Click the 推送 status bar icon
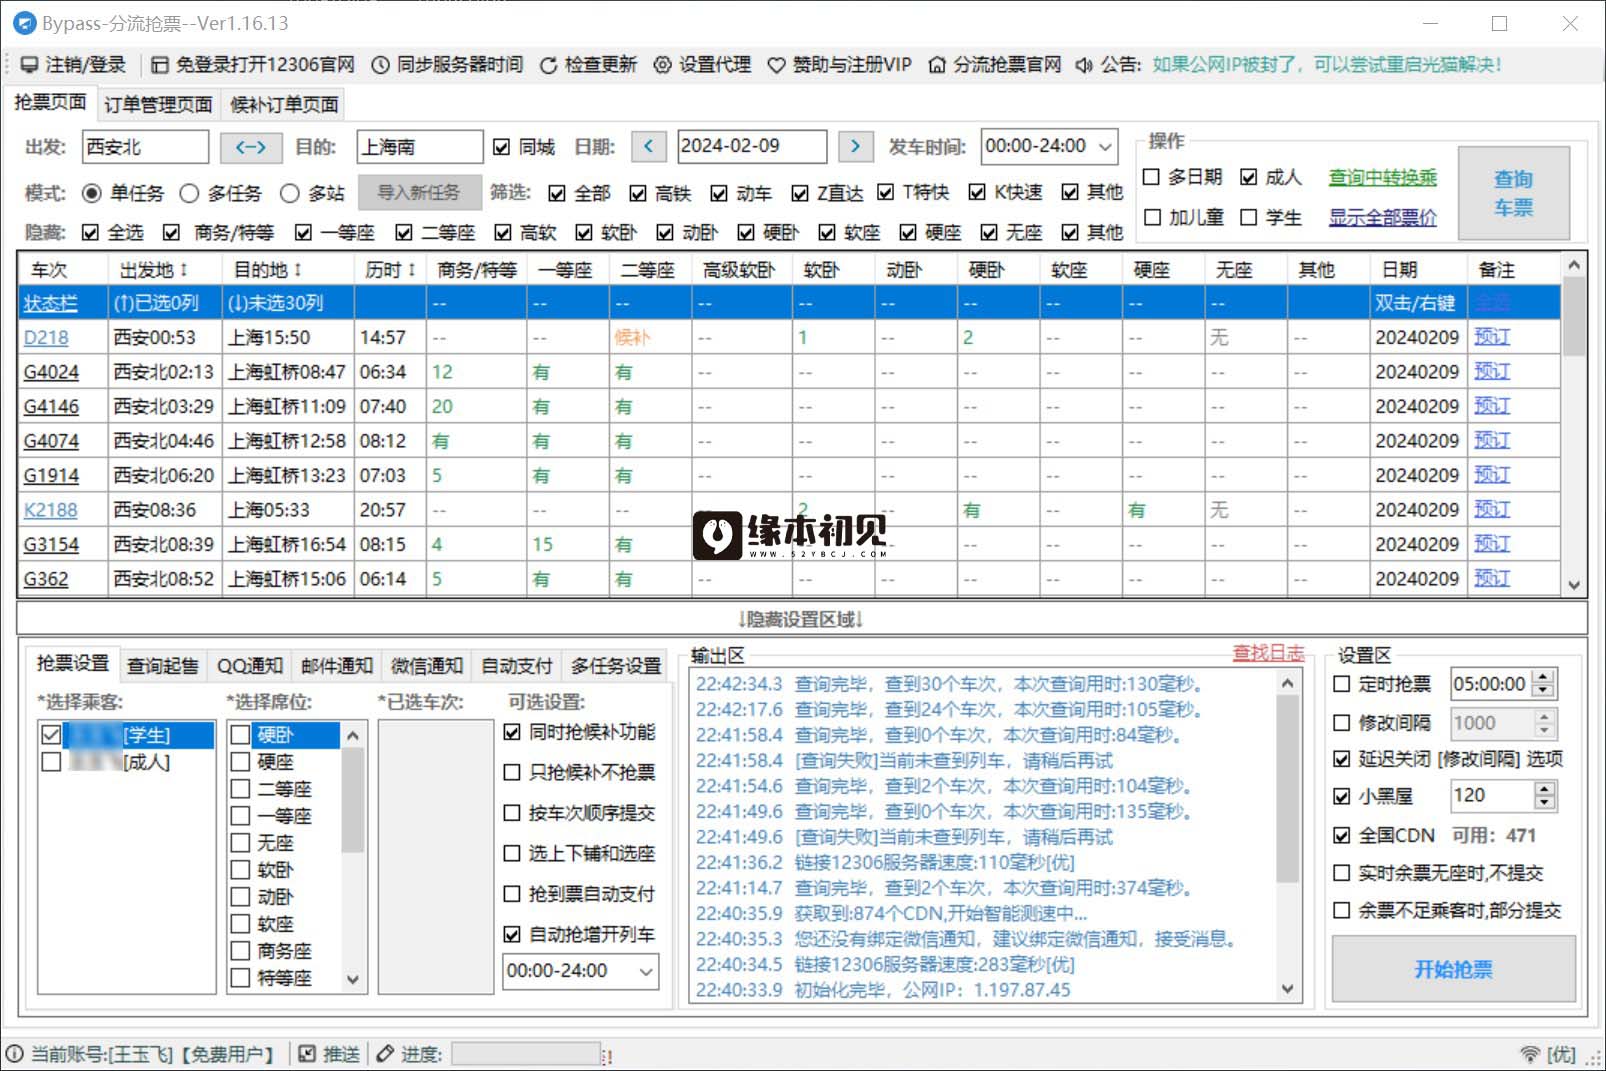This screenshot has width=1606, height=1071. 307,1054
